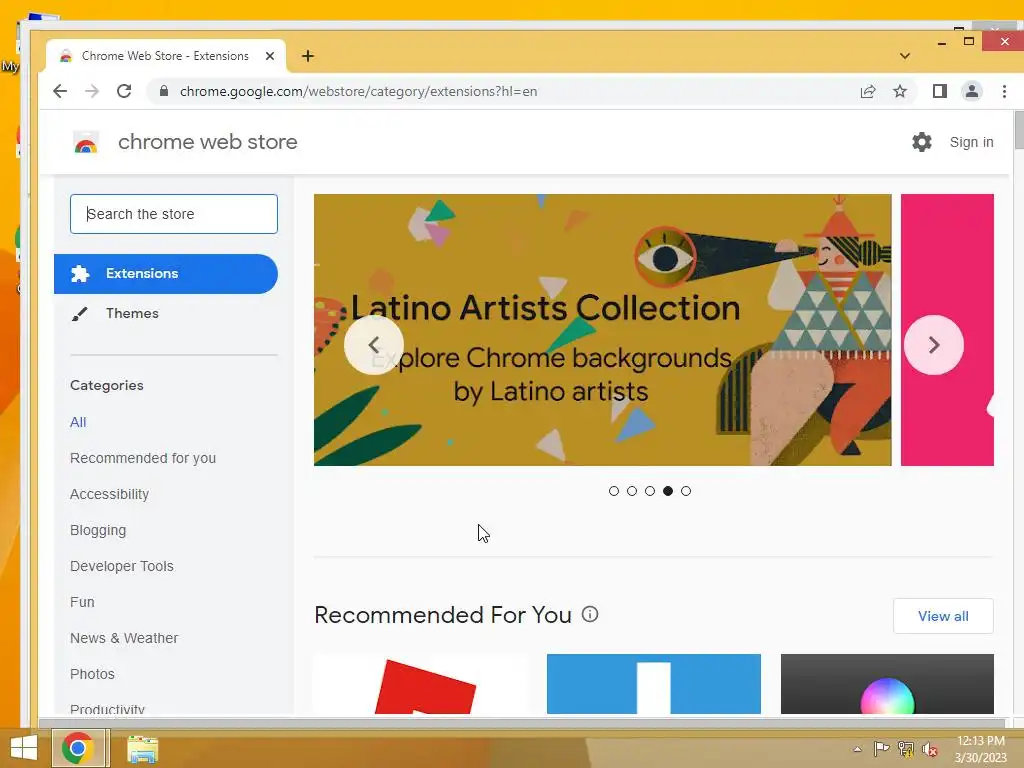Click the muted volume tray icon

pyautogui.click(x=930, y=749)
